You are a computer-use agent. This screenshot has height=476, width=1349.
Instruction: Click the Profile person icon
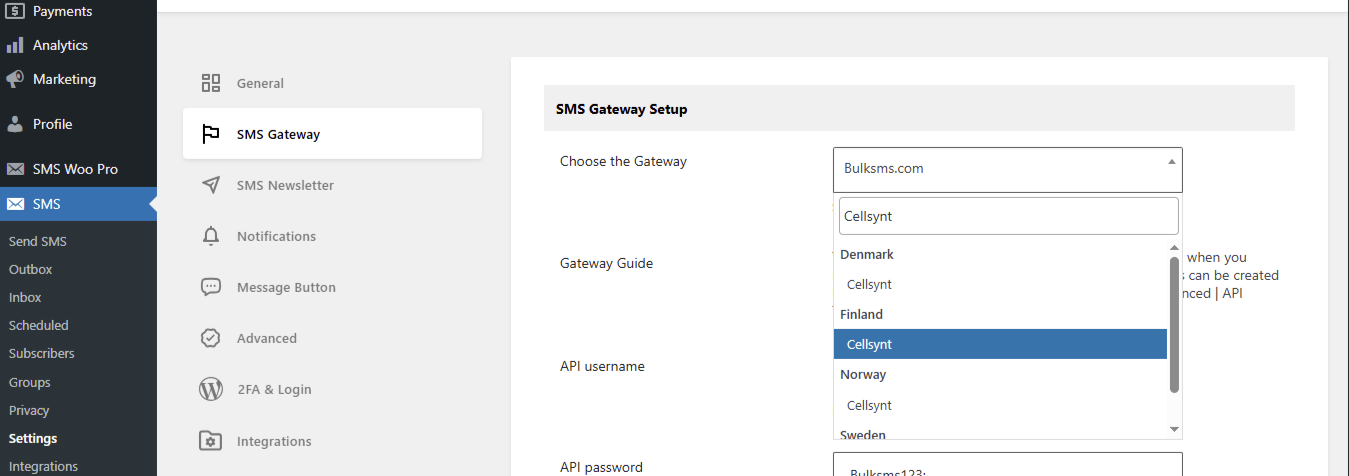click(x=15, y=124)
